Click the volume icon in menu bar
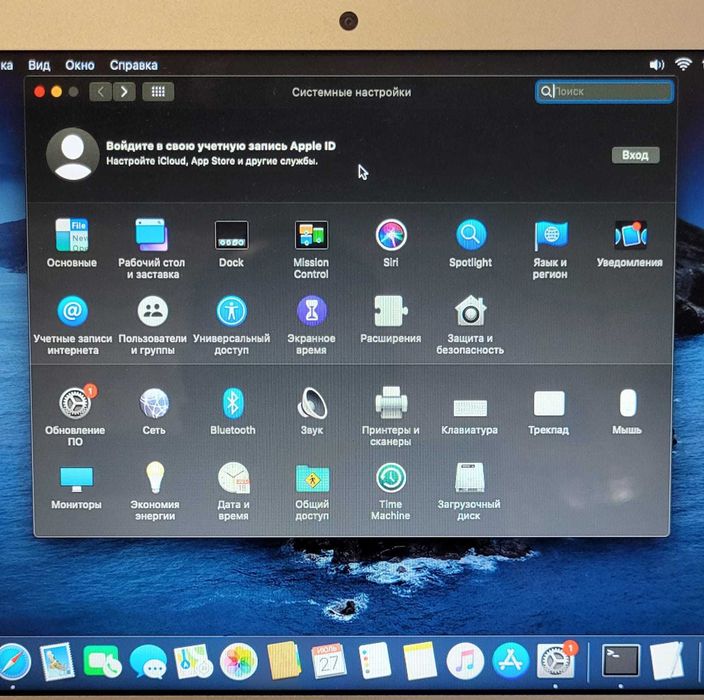704x700 pixels. coord(657,65)
